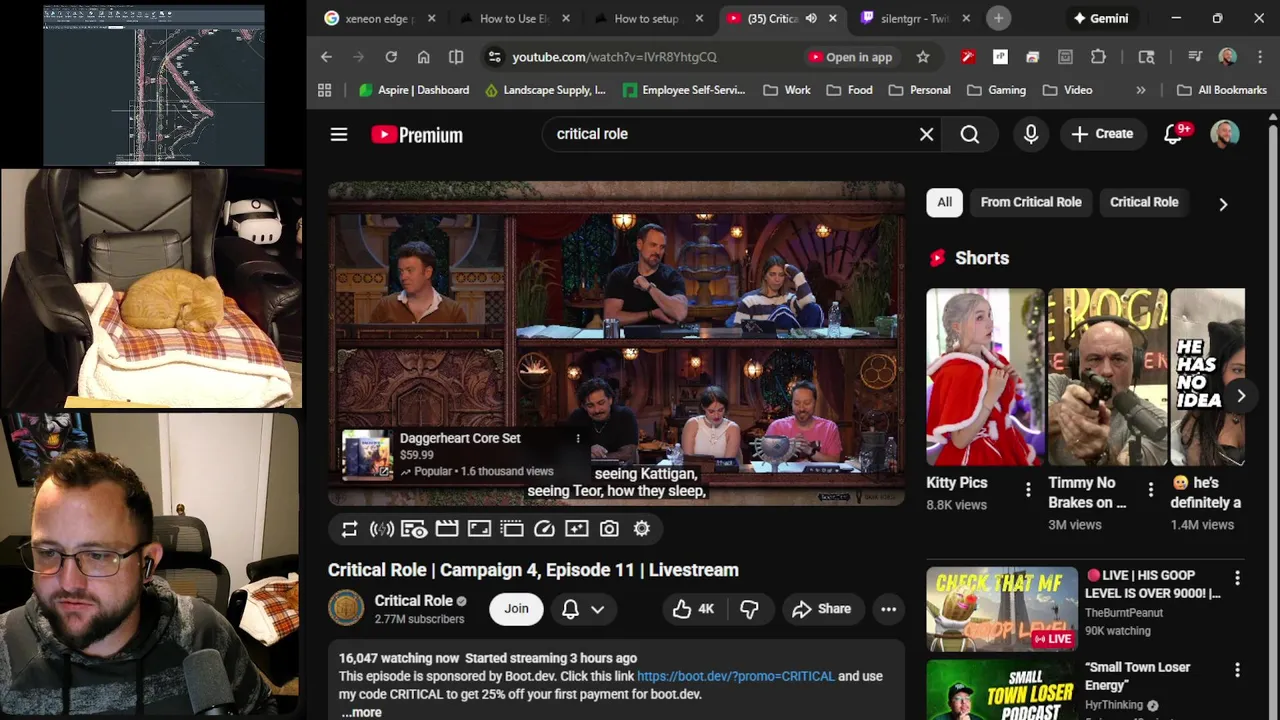This screenshot has width=1280, height=720.
Task: Reload the current page
Action: click(x=391, y=57)
